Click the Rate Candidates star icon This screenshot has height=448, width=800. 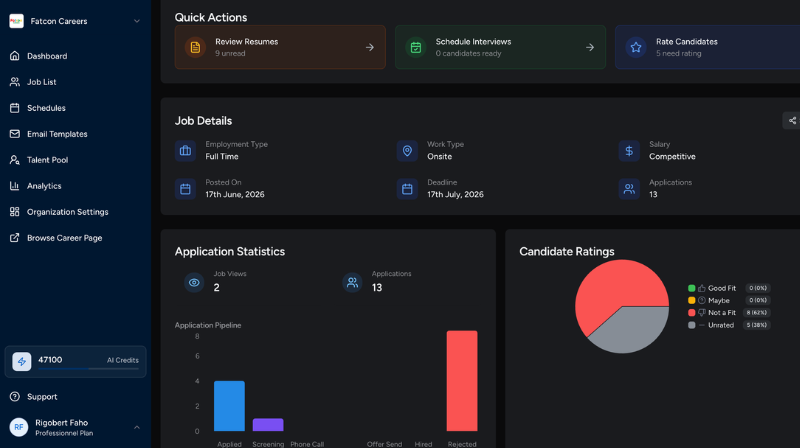click(x=636, y=47)
